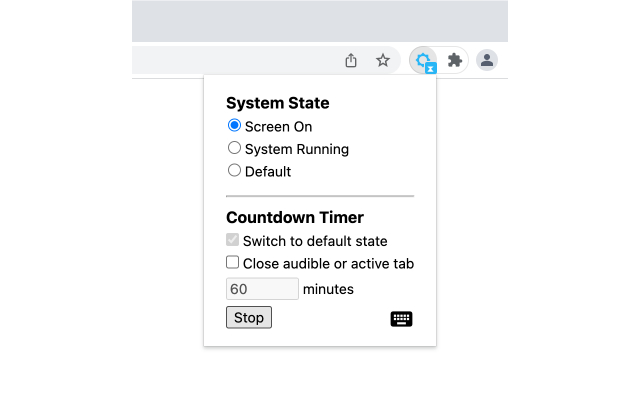Viewport: 640px width, 400px height.
Task: Click the divider line between sections
Action: click(320, 196)
